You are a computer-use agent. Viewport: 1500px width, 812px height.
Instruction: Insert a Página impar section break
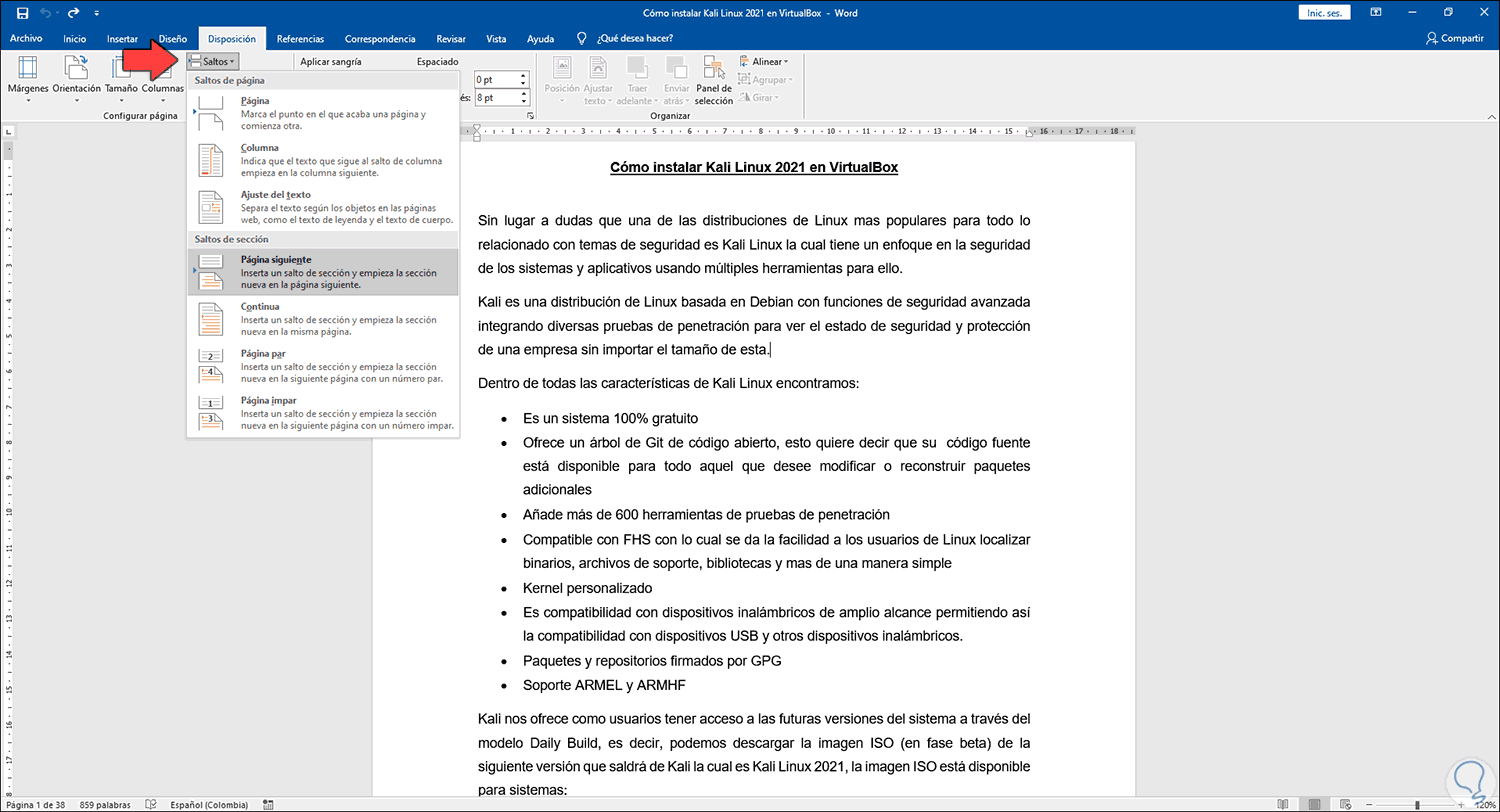[322, 413]
